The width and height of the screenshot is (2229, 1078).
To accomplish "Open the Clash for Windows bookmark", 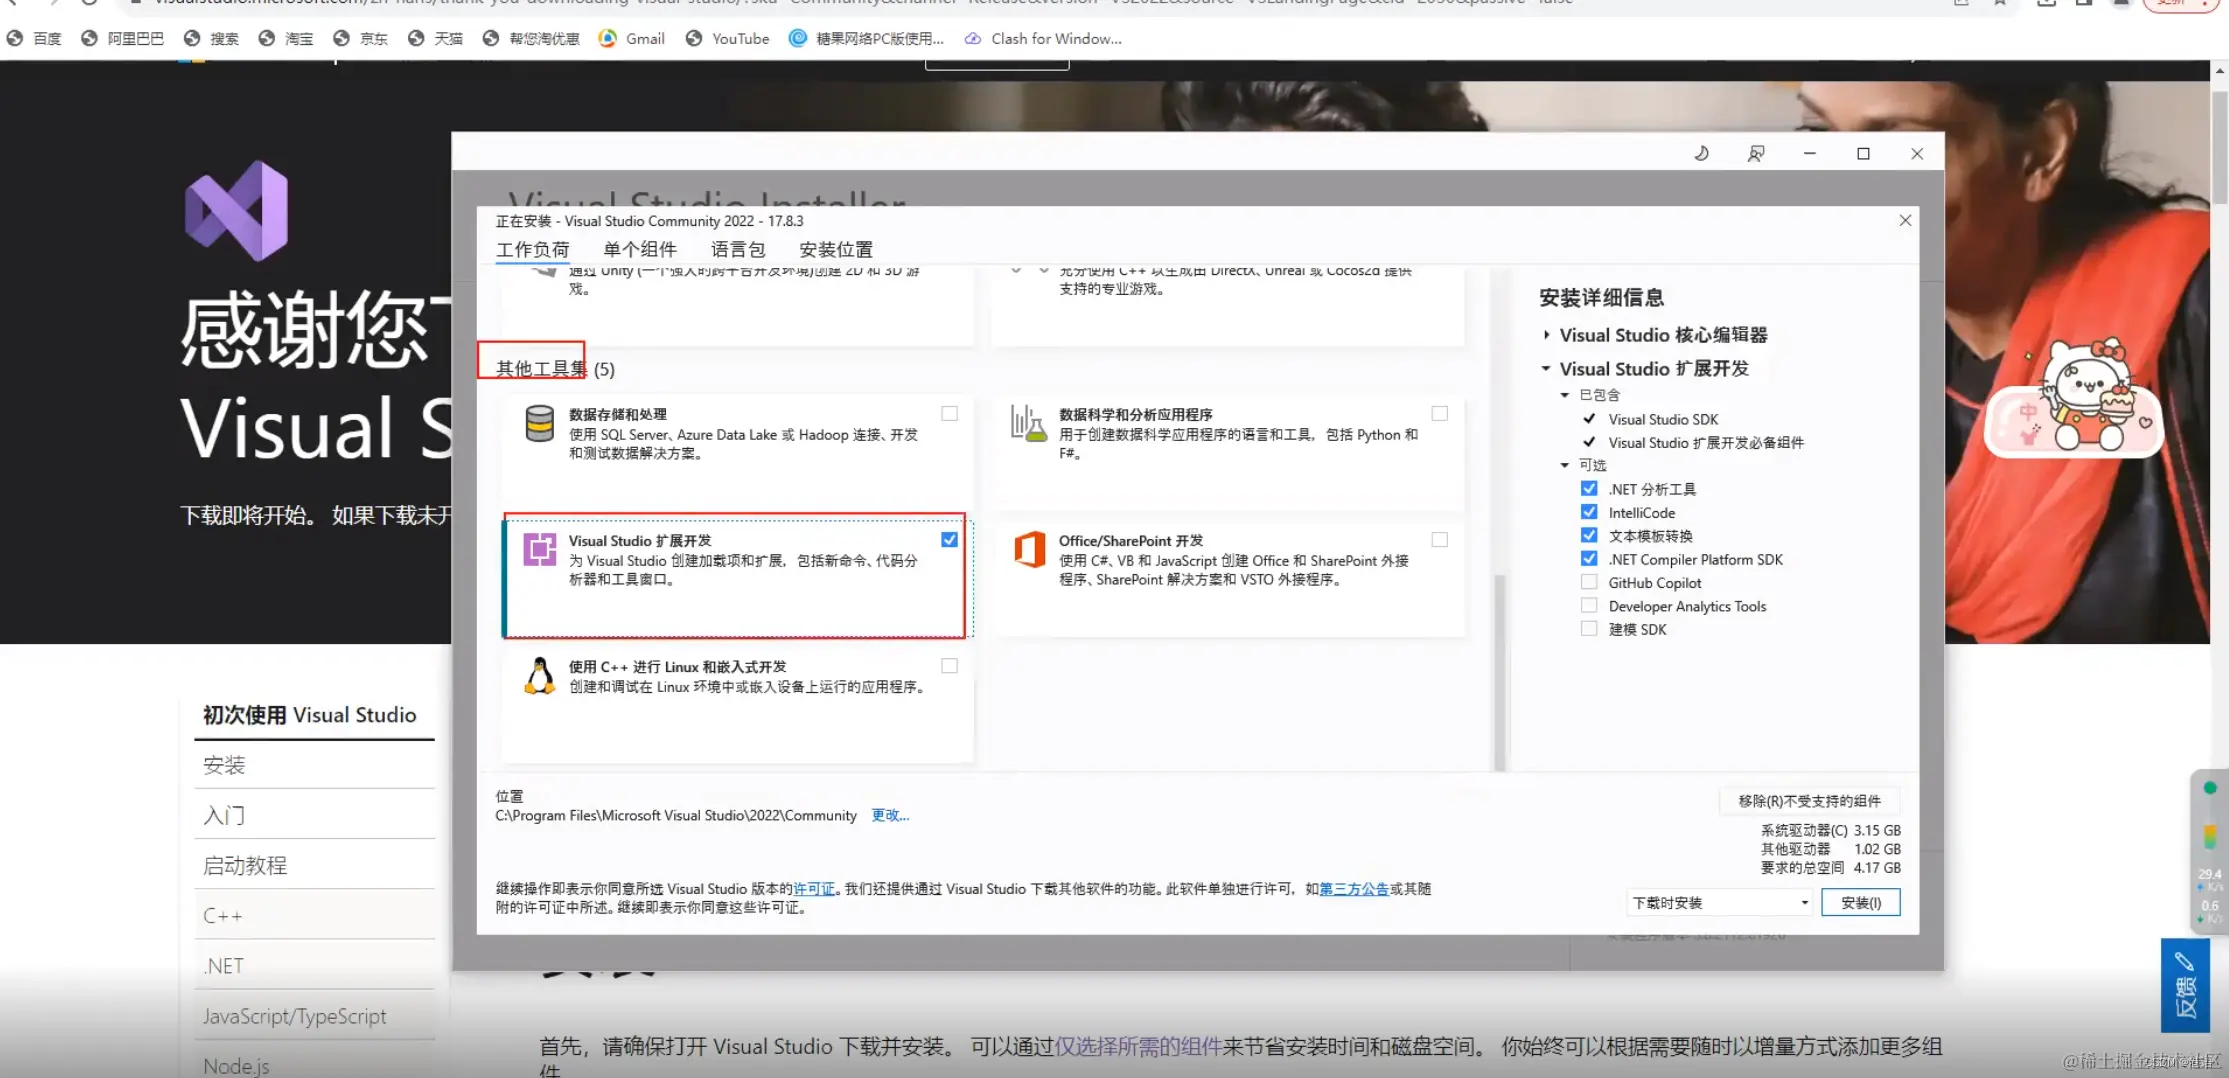I will point(1043,38).
